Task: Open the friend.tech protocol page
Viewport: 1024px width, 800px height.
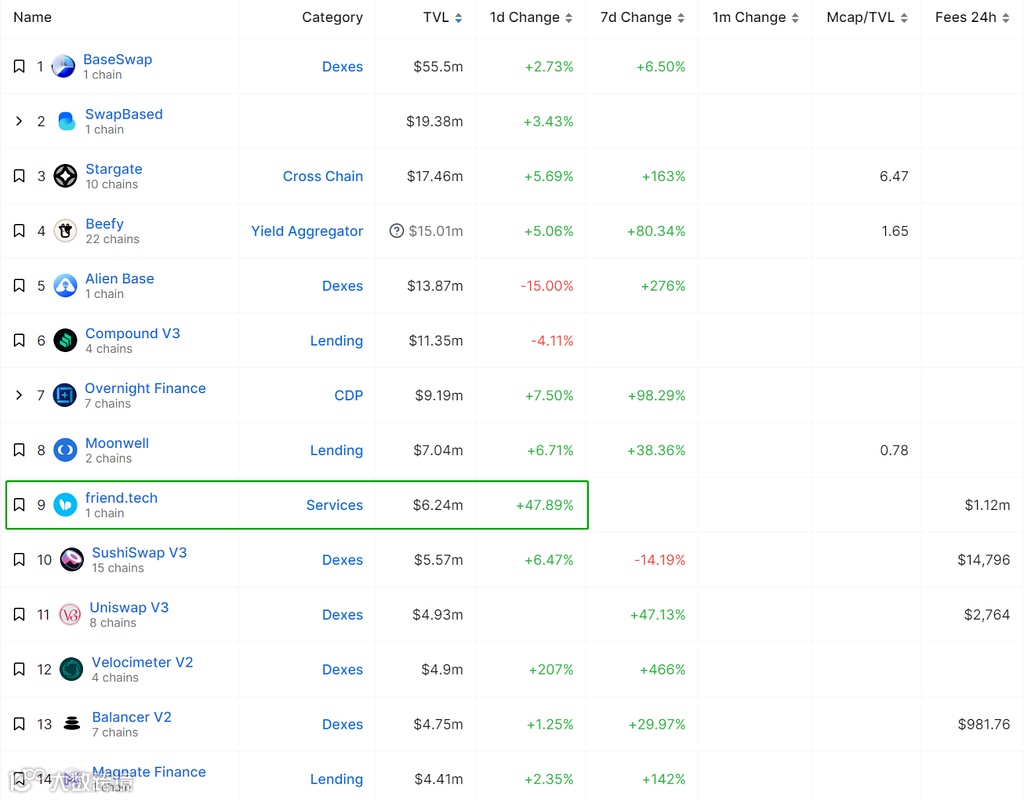Action: pyautogui.click(x=121, y=498)
